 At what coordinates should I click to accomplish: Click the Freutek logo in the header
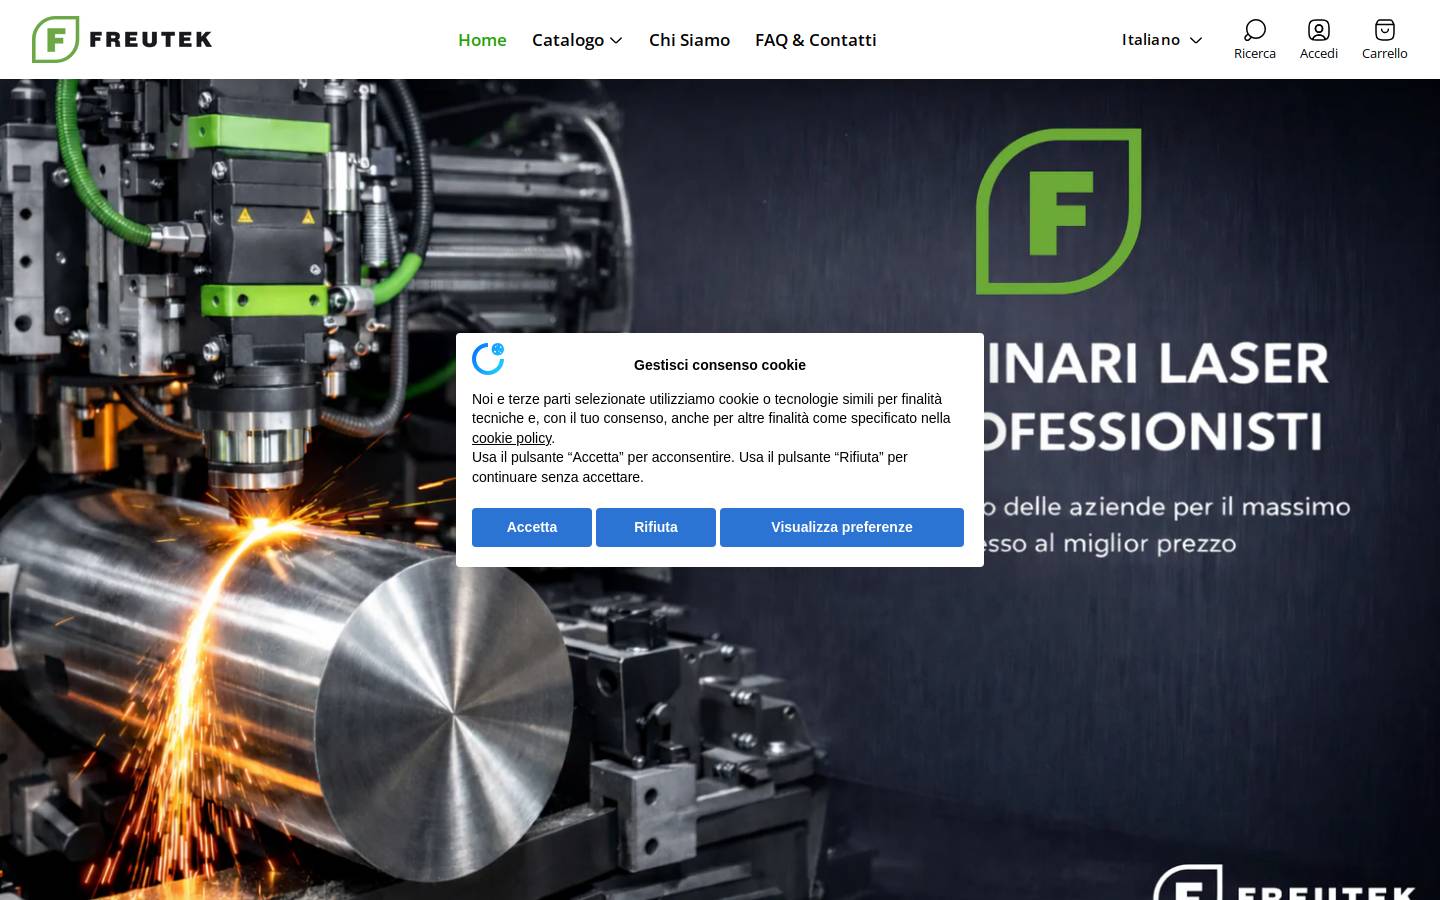point(122,40)
